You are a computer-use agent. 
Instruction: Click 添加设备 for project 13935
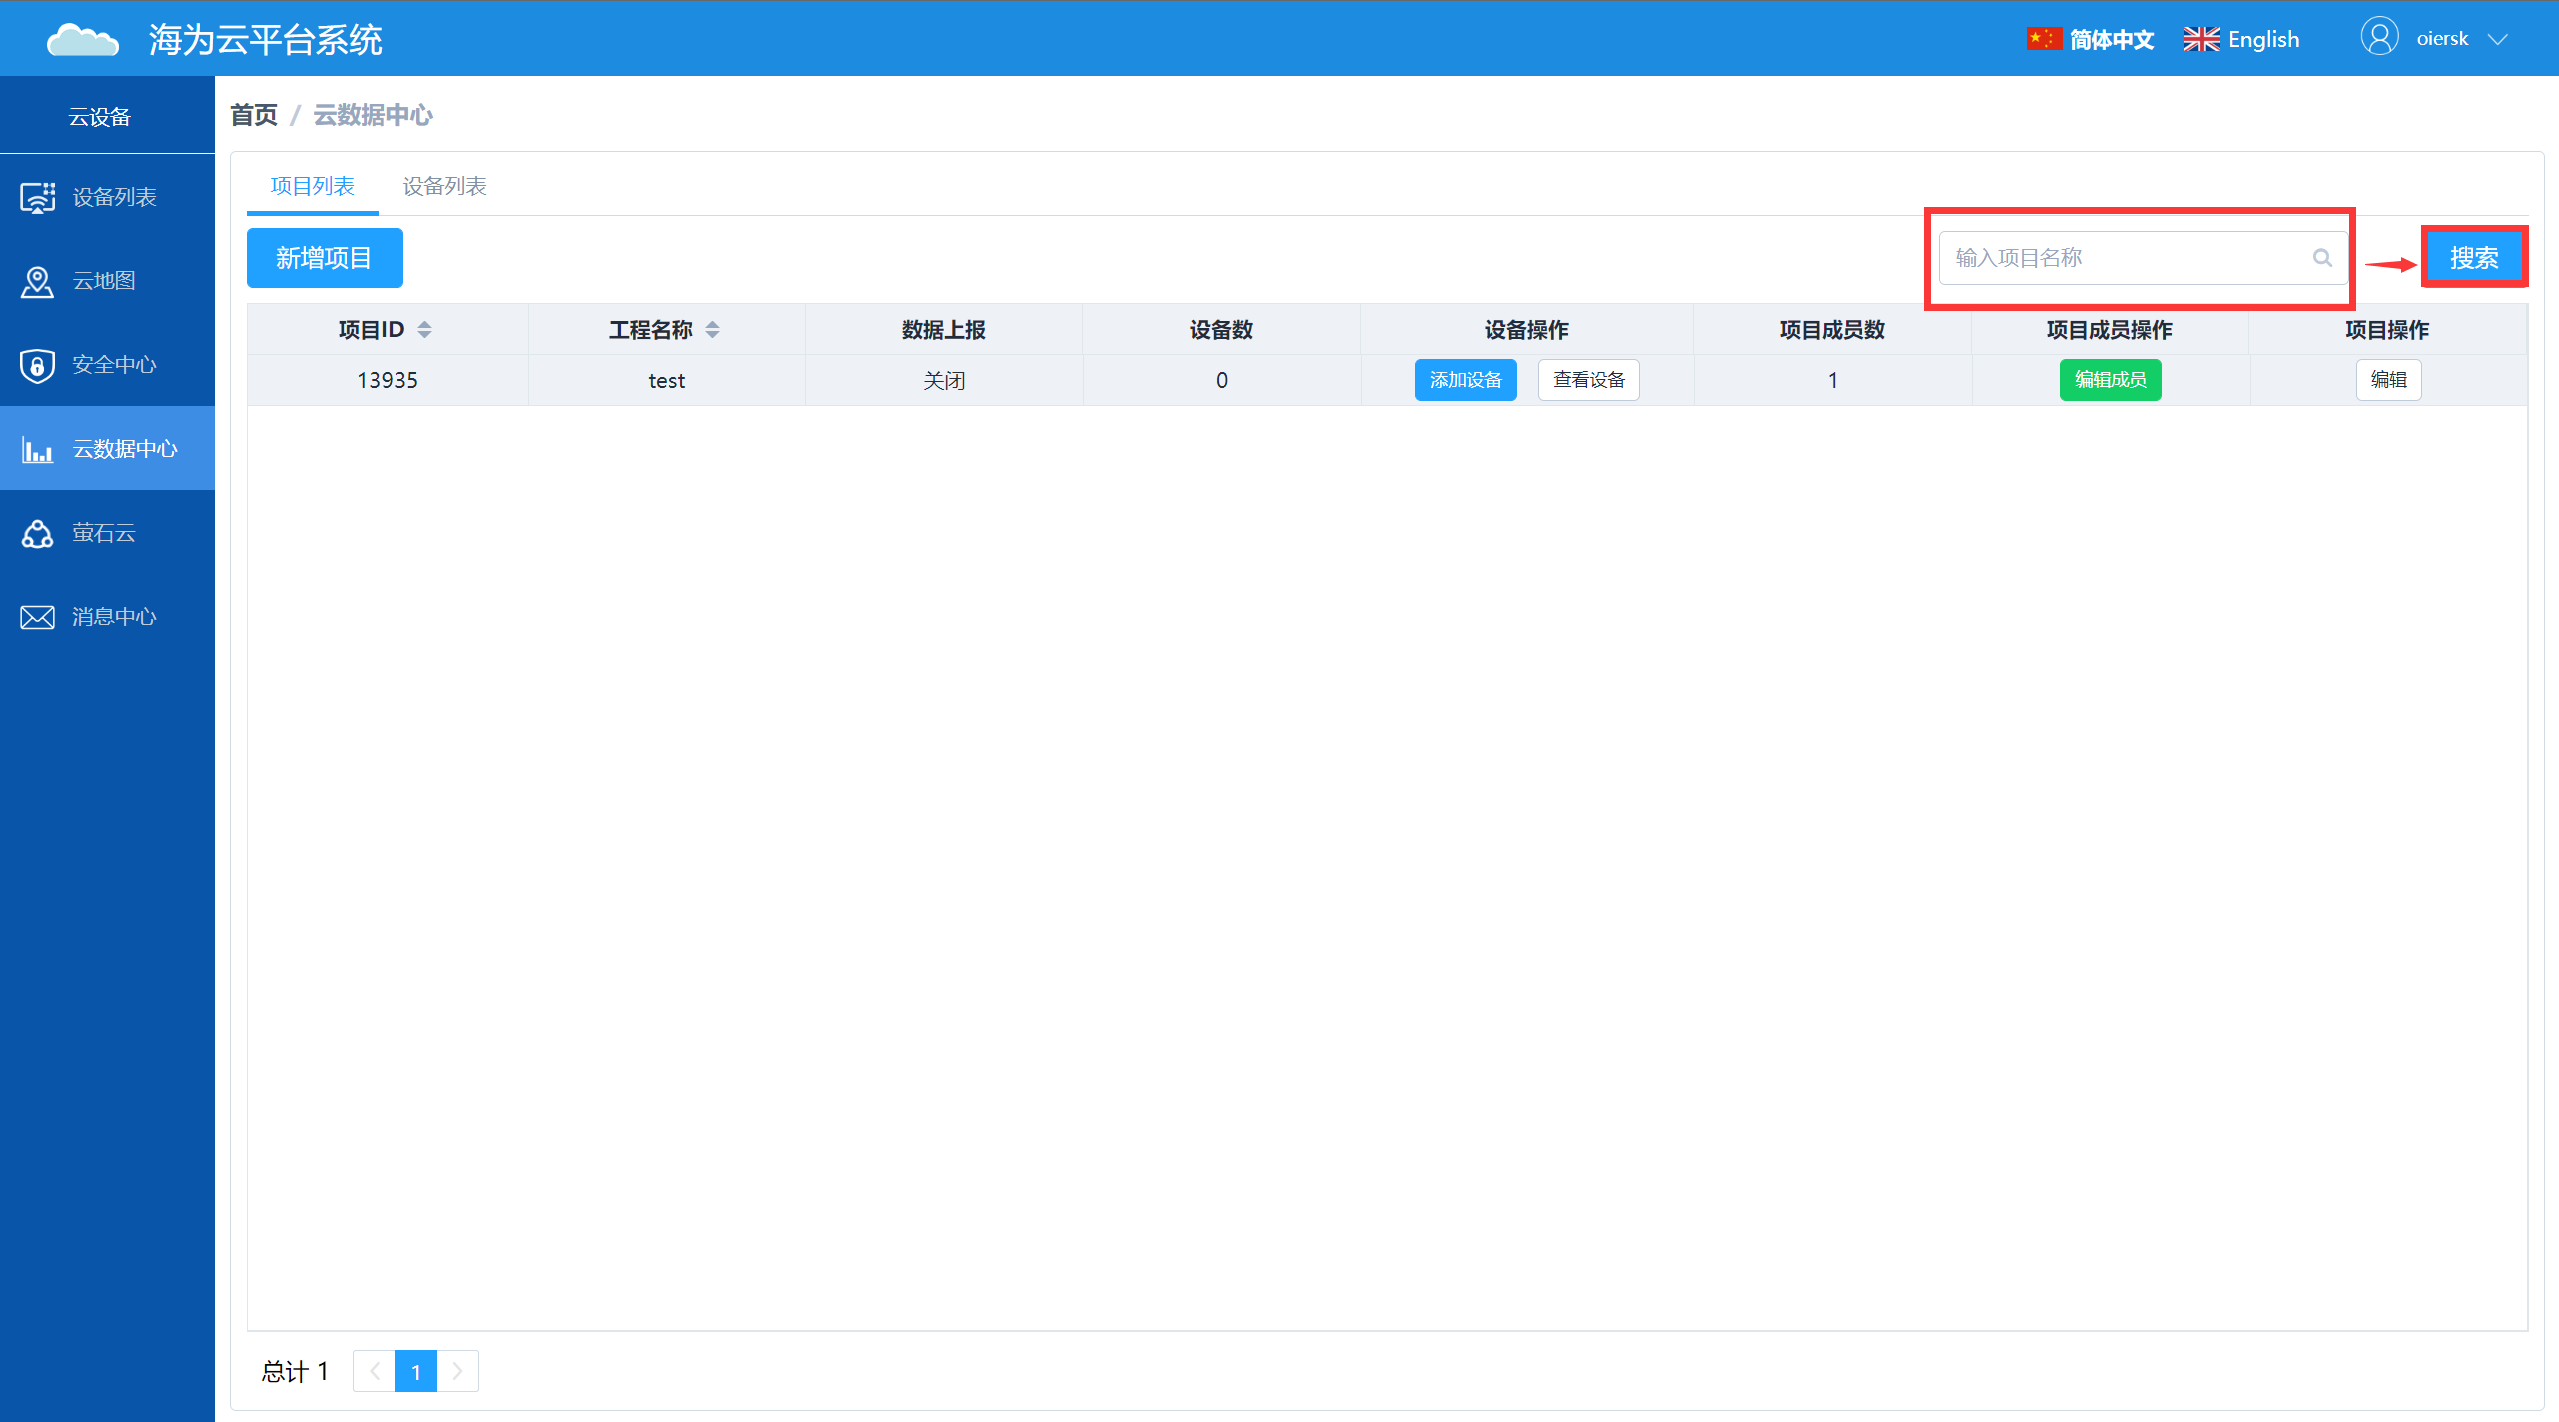1465,378
